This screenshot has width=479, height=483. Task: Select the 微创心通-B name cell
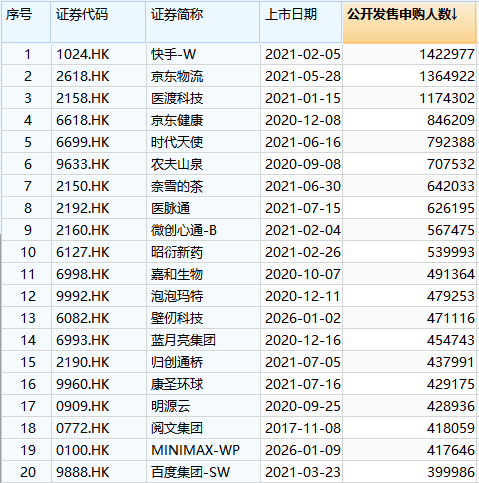pos(203,230)
